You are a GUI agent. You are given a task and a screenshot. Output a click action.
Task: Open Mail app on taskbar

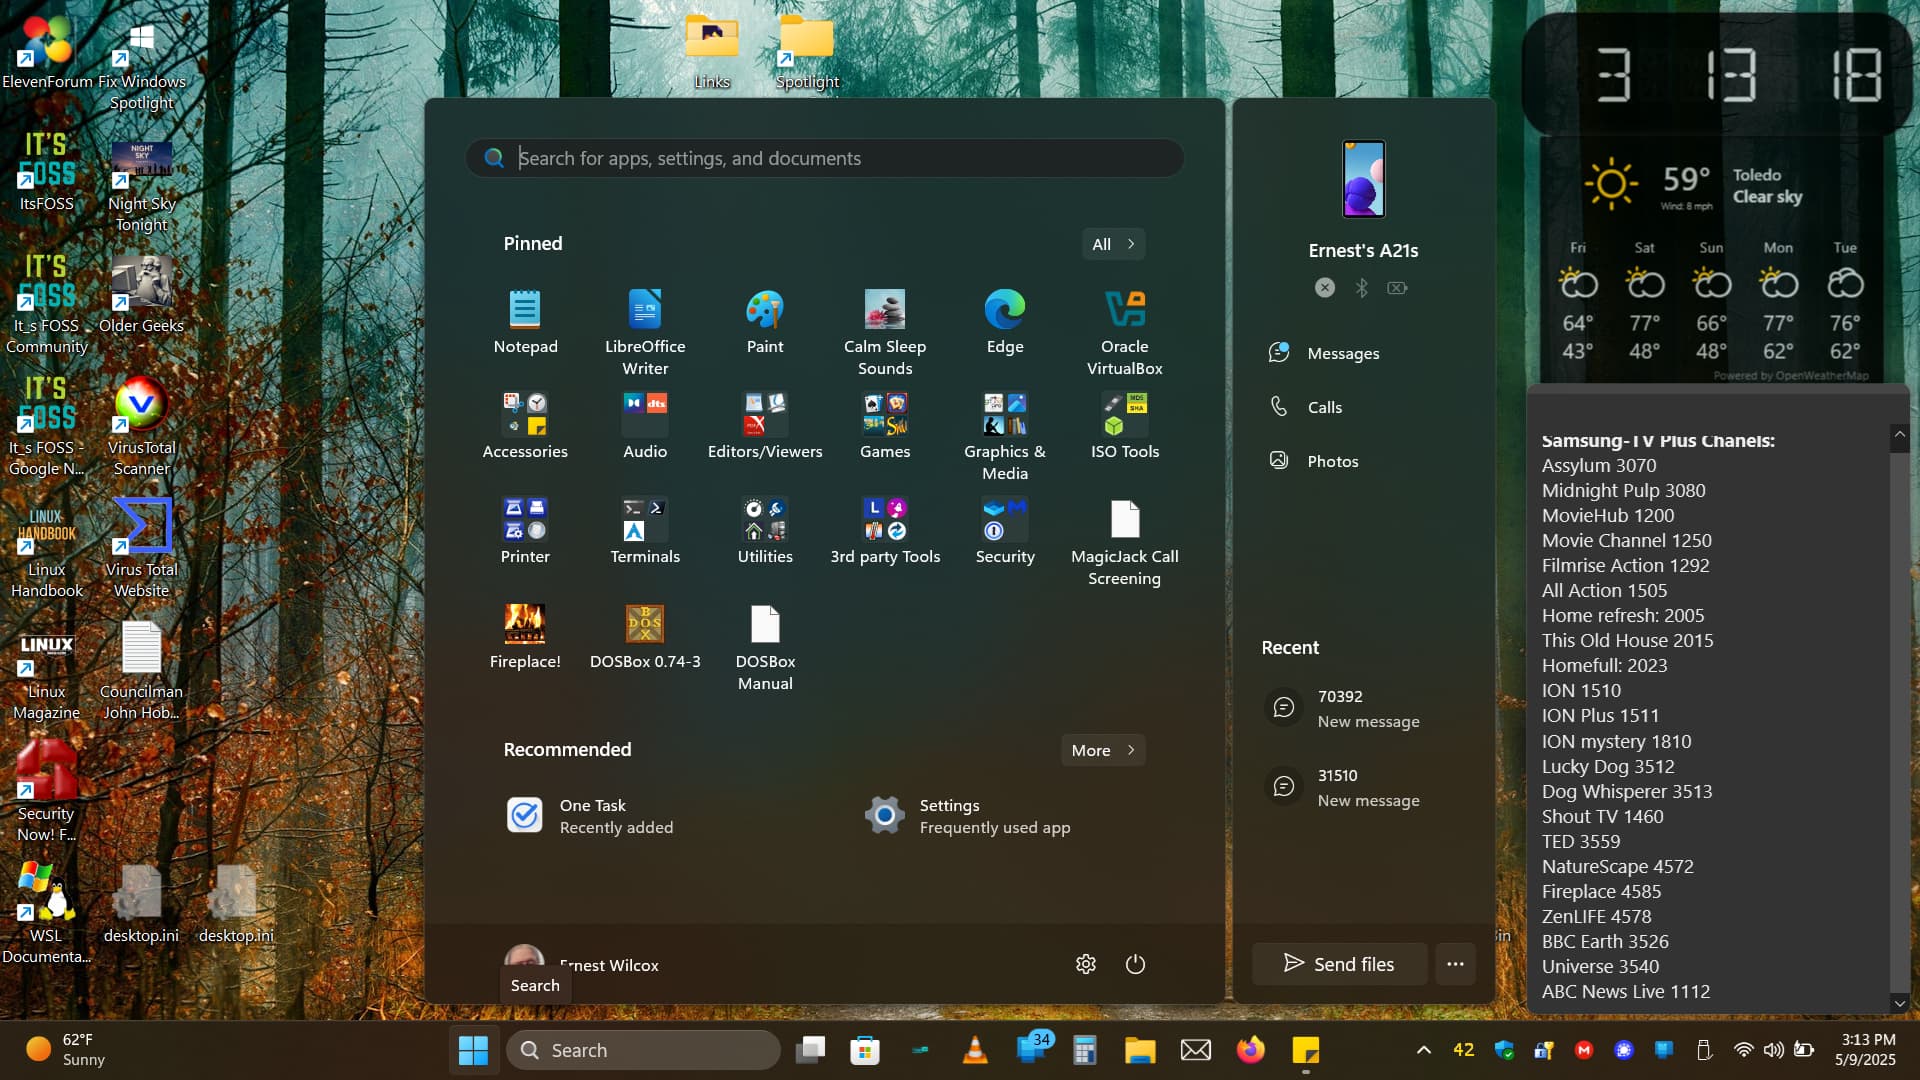[x=1195, y=1050]
